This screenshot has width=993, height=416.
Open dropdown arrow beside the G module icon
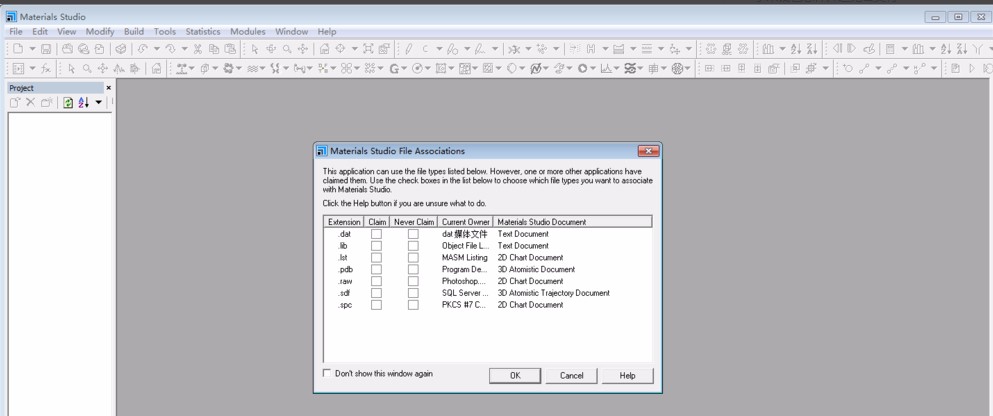click(x=404, y=68)
